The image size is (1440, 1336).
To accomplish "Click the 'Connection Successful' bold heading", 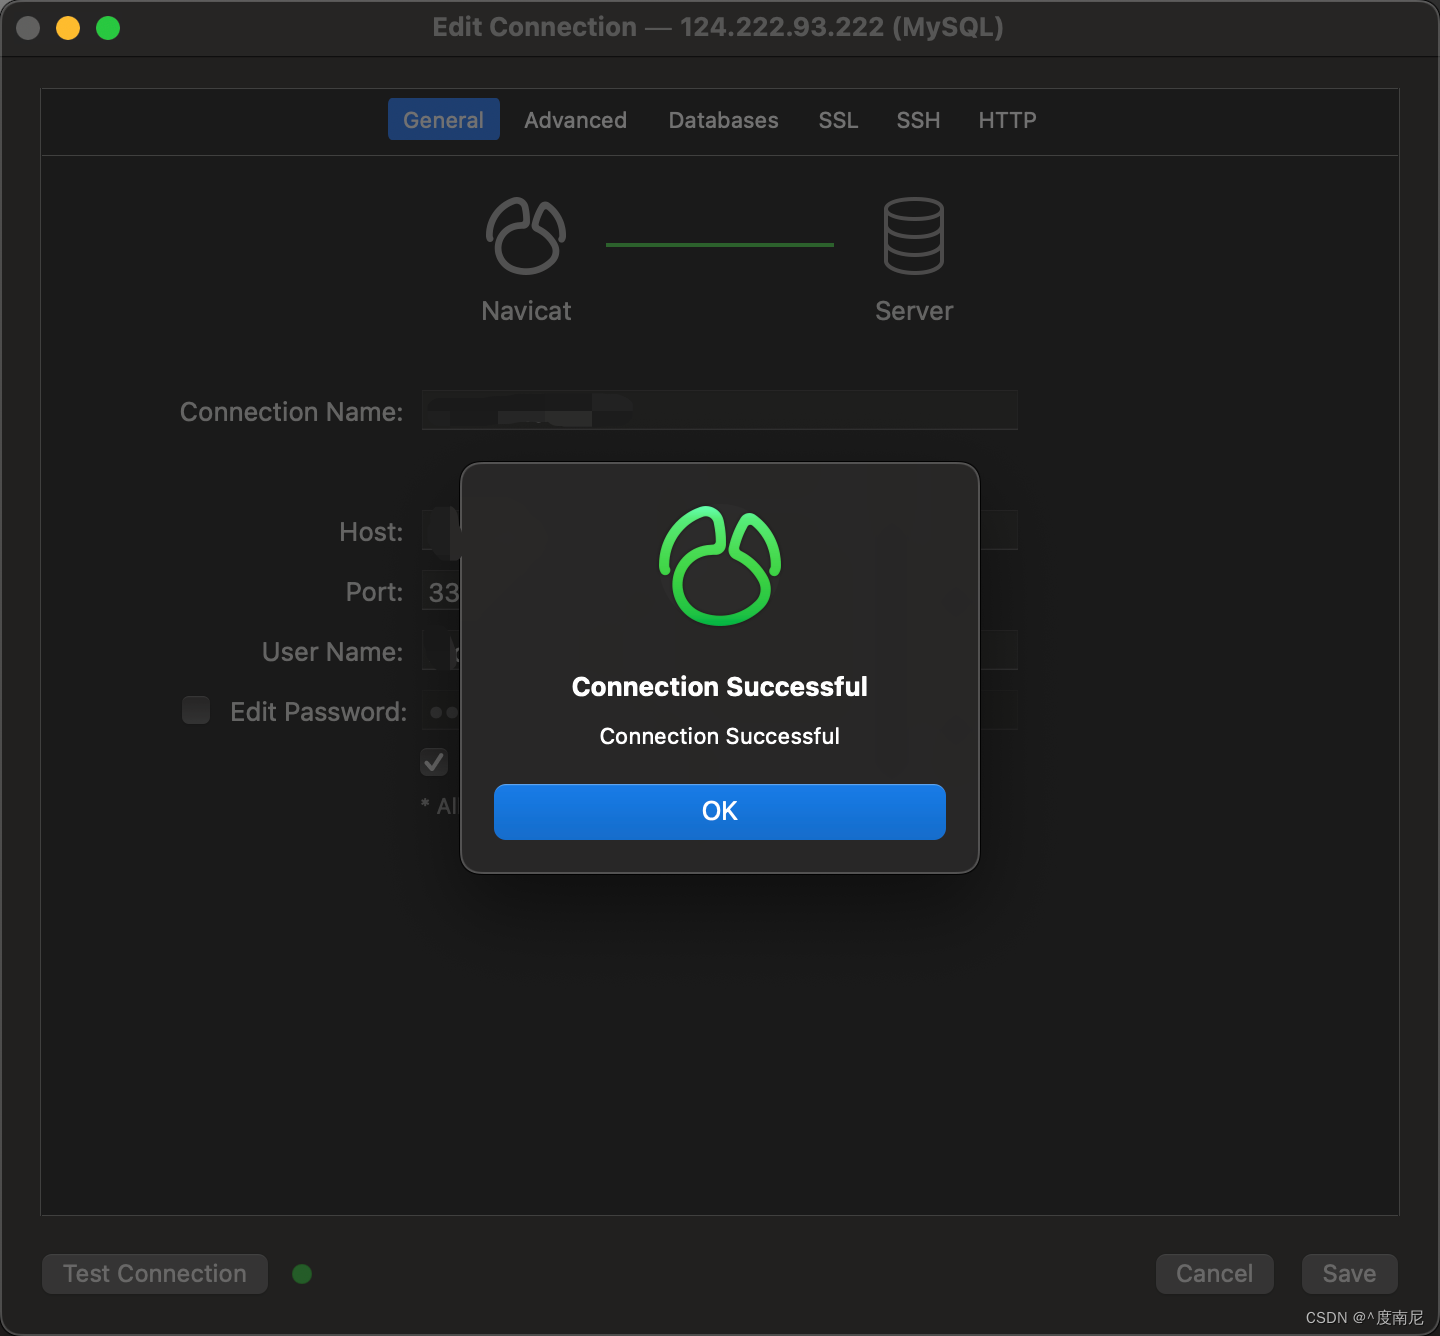I will 720,687.
